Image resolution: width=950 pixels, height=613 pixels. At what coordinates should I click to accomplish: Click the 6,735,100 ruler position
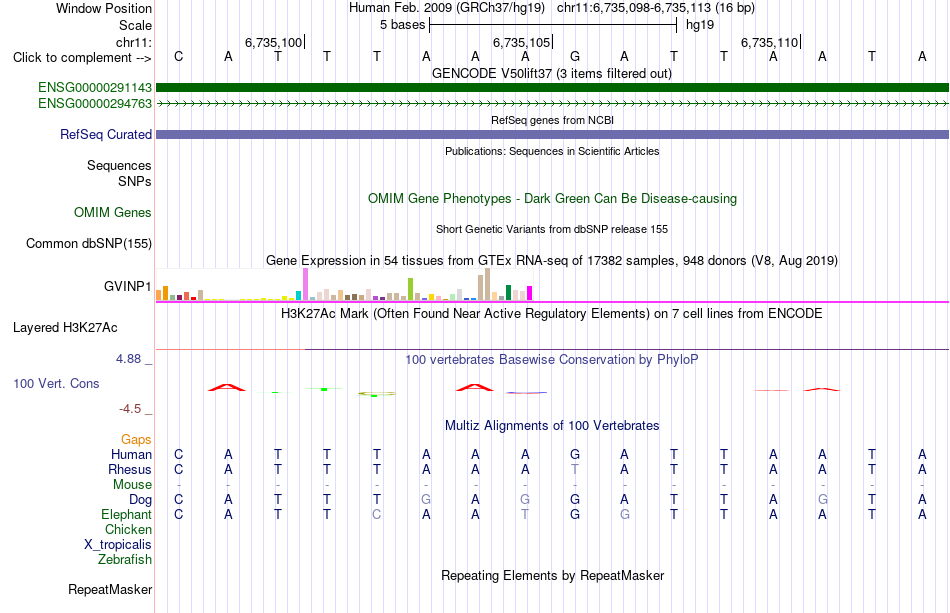(273, 42)
